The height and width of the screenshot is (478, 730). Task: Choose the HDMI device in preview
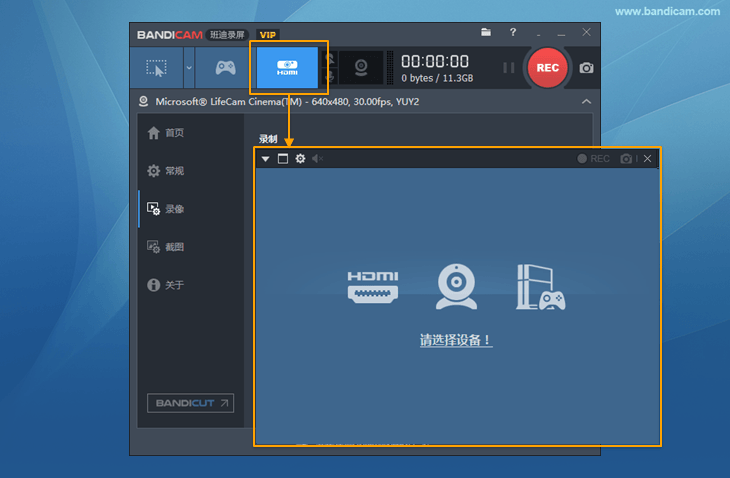point(373,286)
